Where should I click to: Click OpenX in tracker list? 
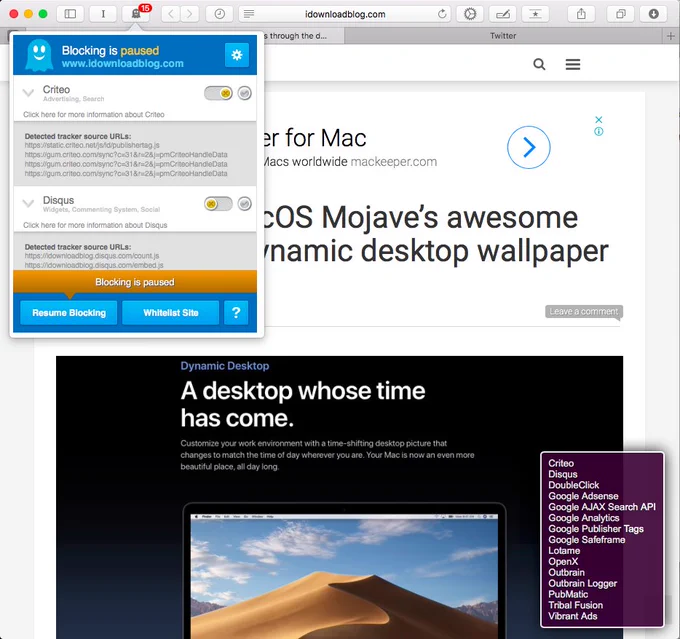pyautogui.click(x=563, y=561)
